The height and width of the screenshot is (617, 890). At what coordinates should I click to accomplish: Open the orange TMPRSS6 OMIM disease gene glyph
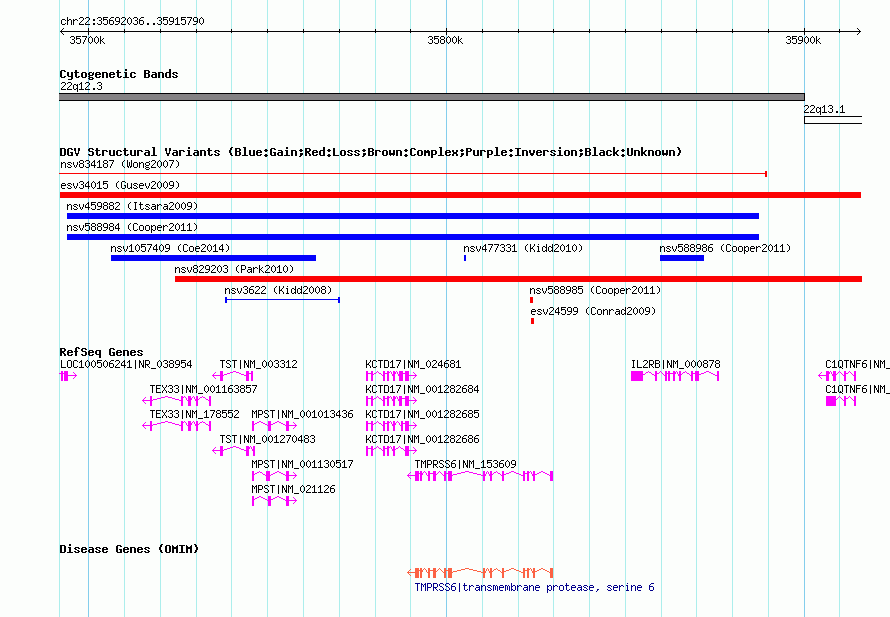pos(480,572)
